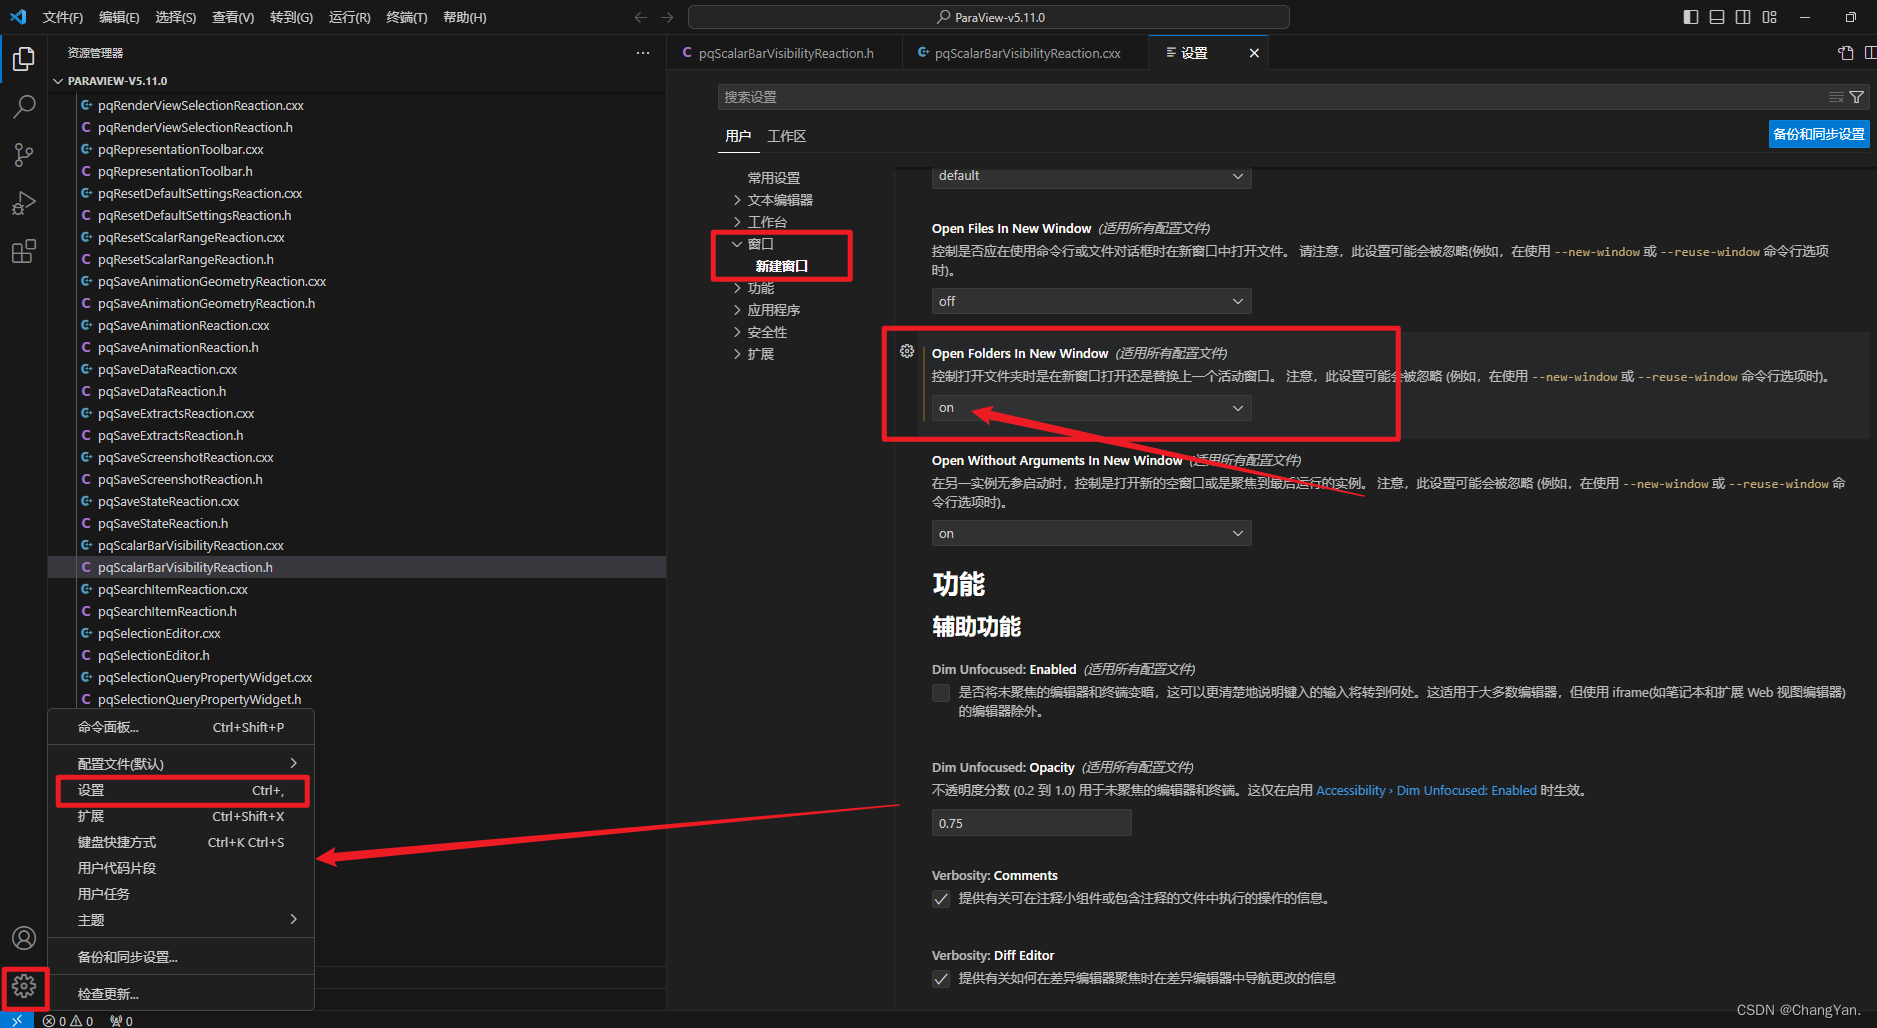Image resolution: width=1877 pixels, height=1028 pixels.
Task: Click Open Settings (JSON) icon
Action: [x=1846, y=53]
